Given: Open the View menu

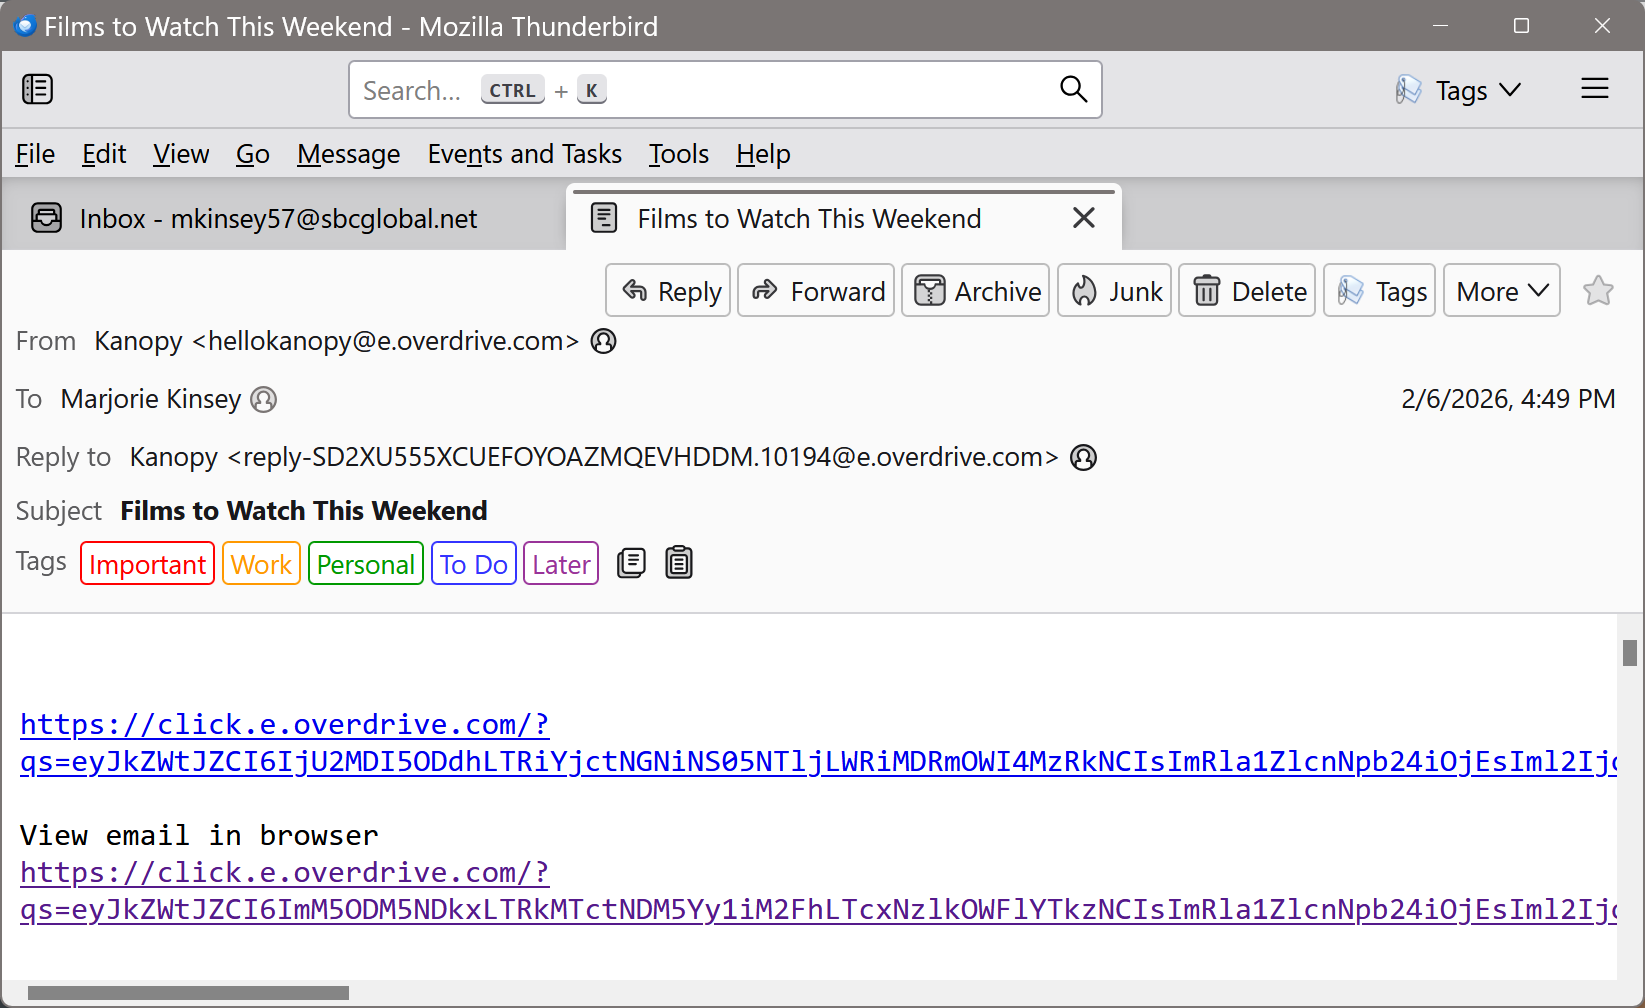Looking at the screenshot, I should pos(181,154).
